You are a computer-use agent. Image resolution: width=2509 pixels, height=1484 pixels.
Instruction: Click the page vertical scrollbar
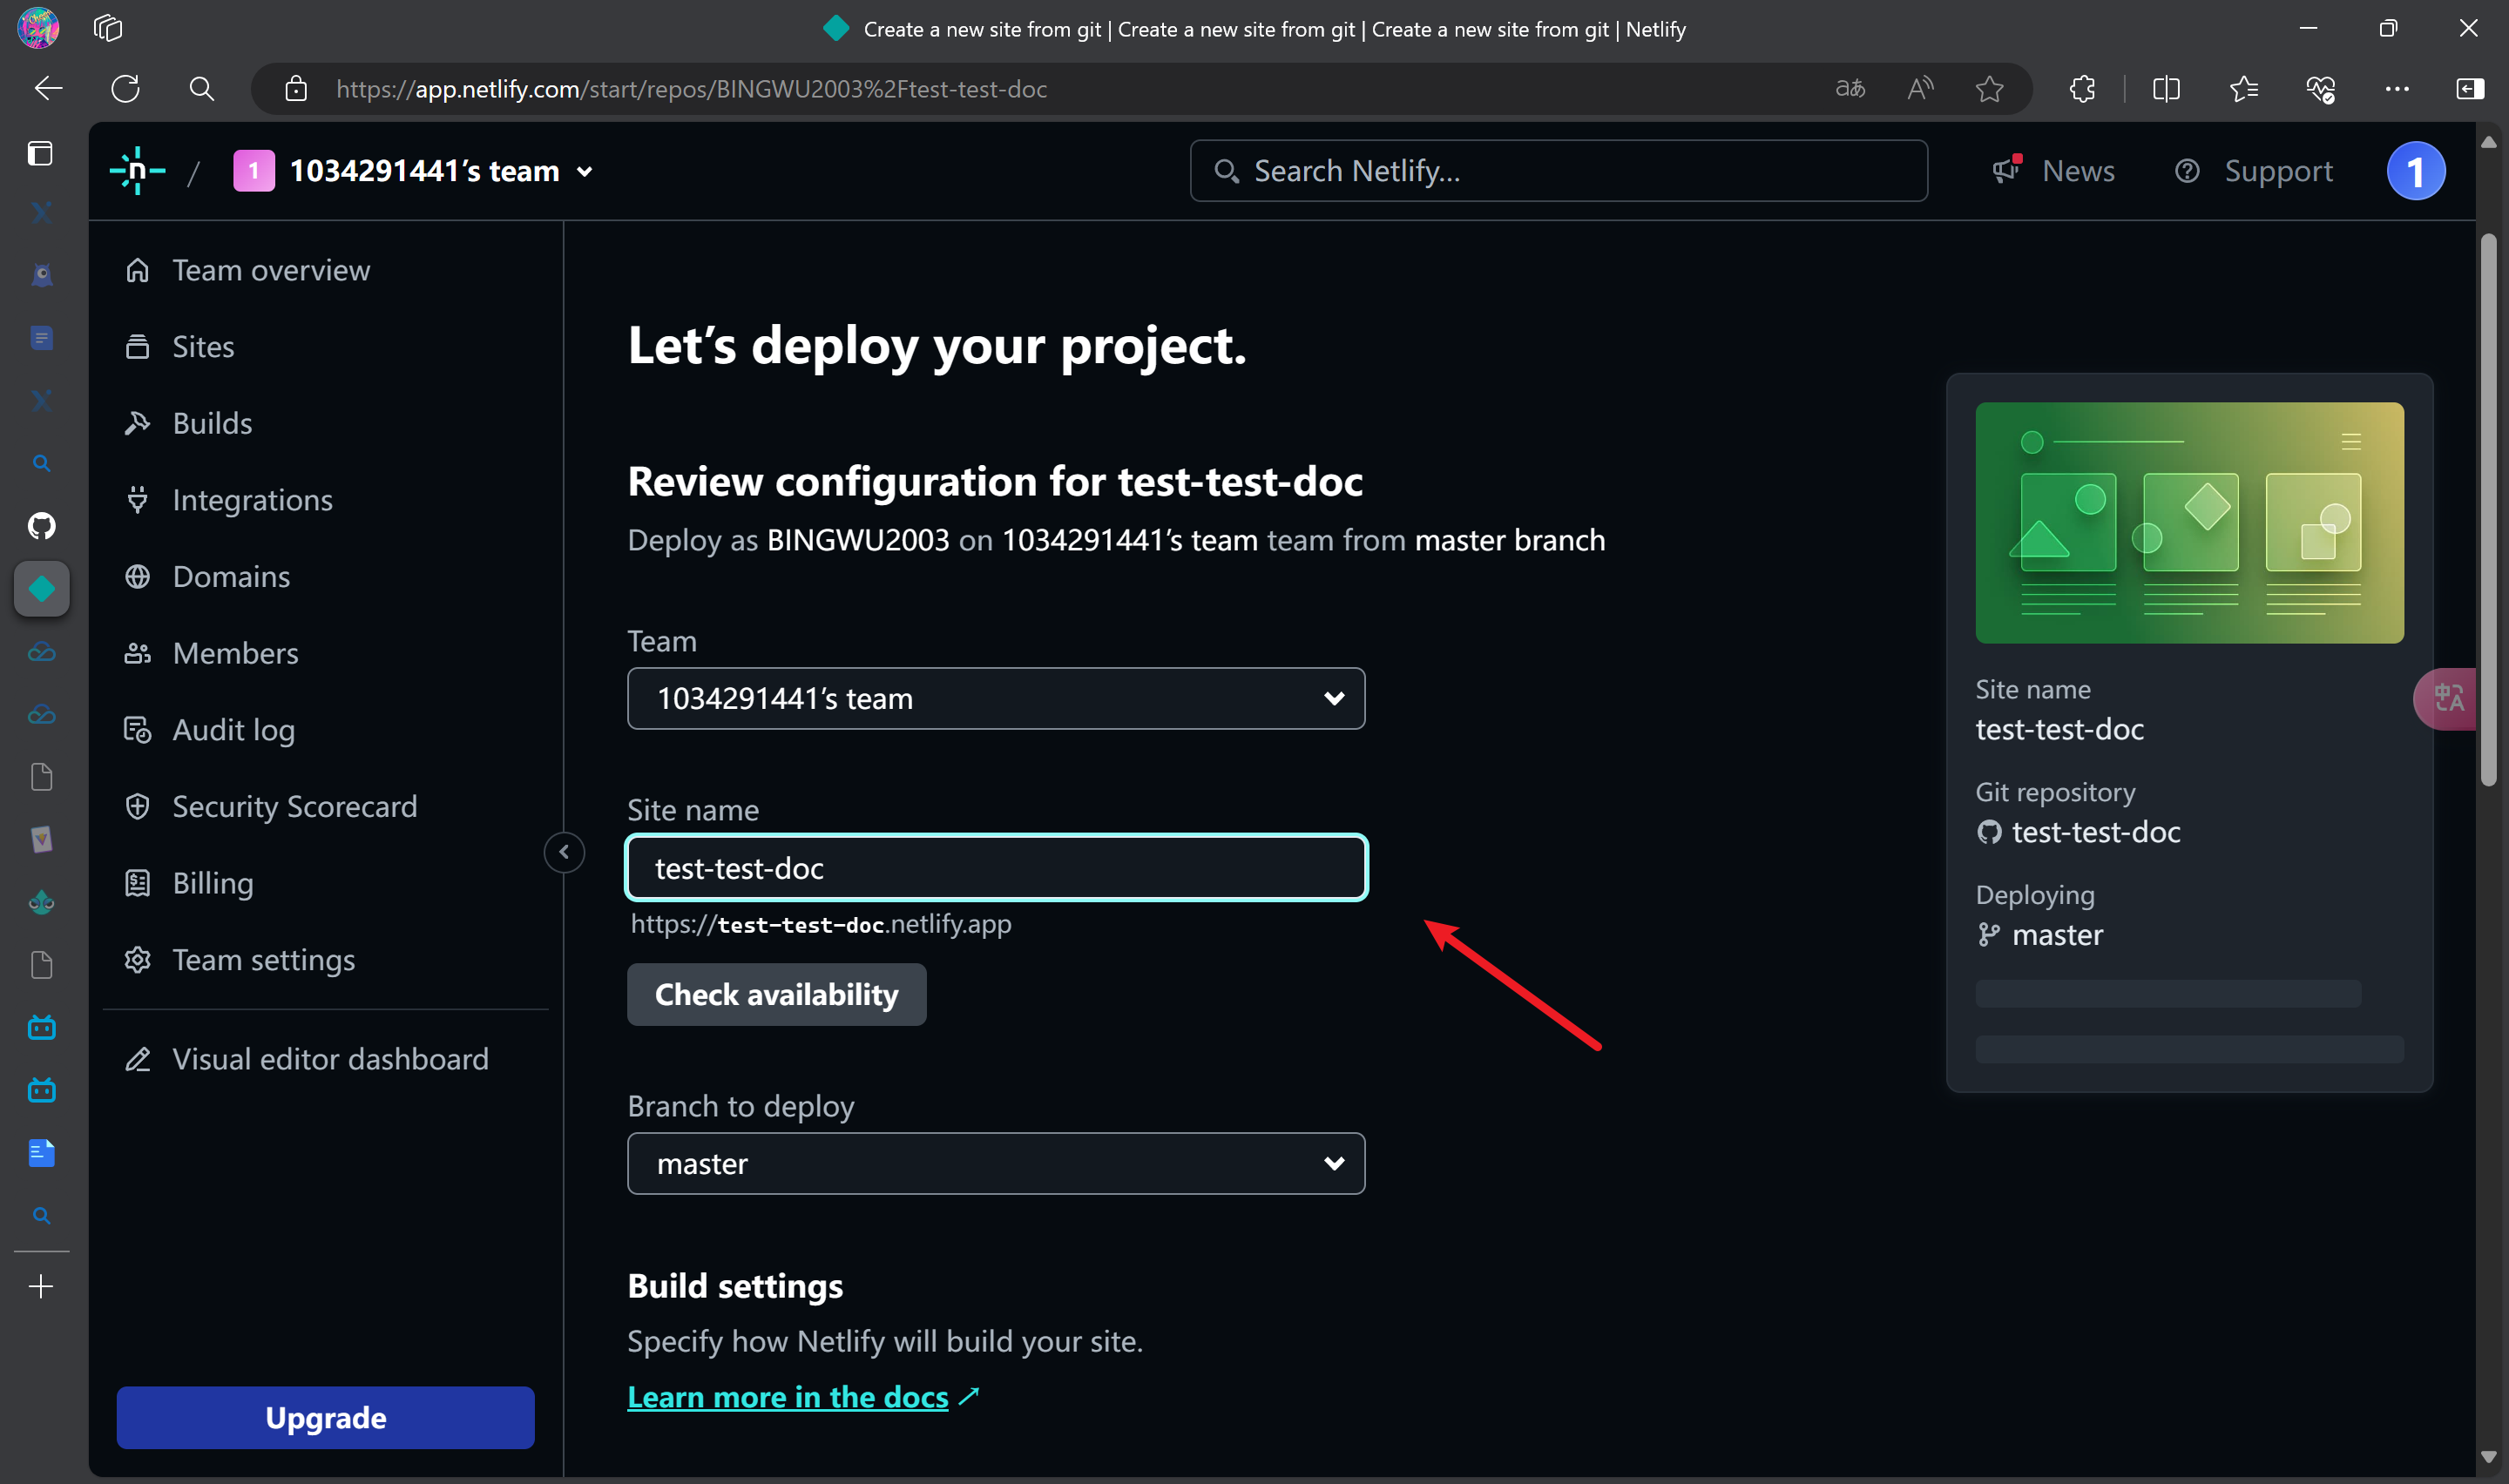click(2488, 510)
